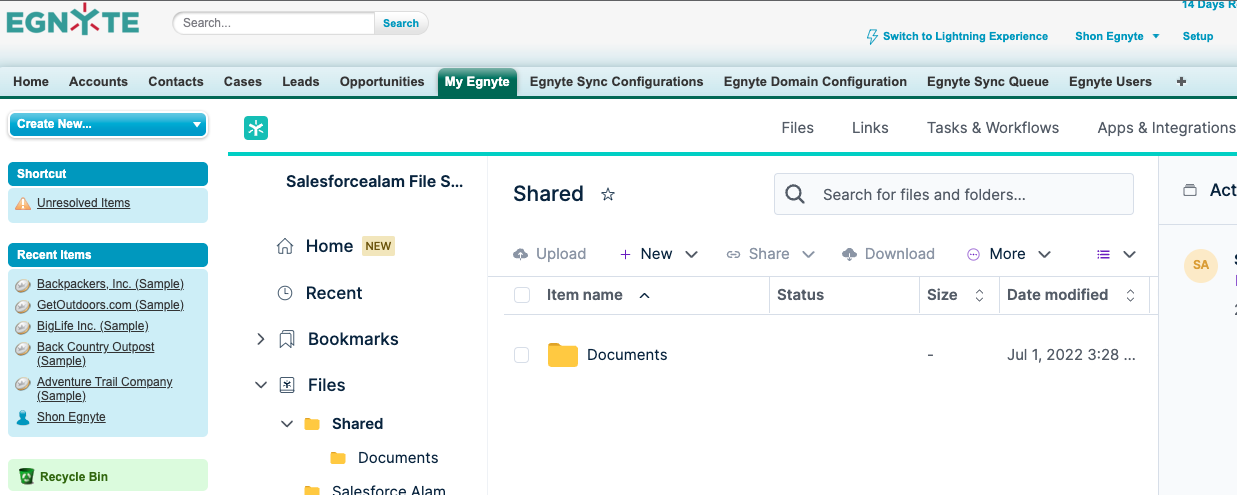Collapse the Files tree node

[x=261, y=385]
